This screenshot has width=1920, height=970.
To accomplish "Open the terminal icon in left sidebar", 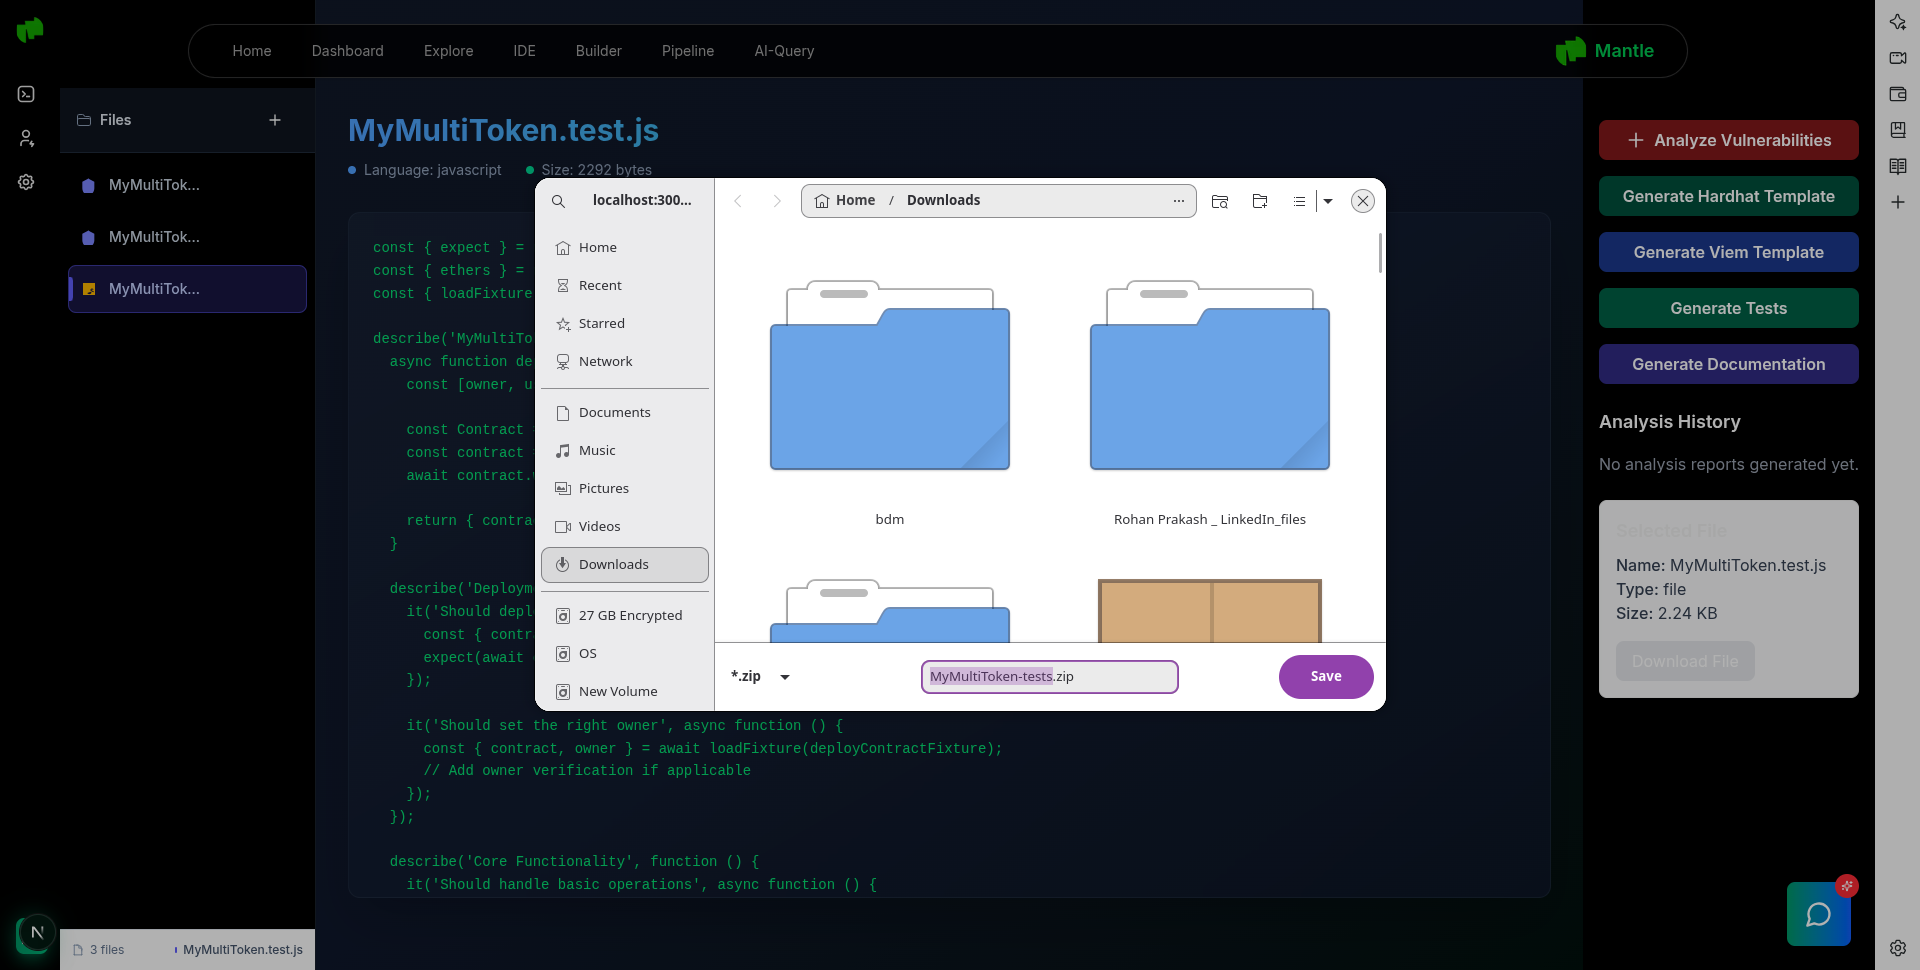I will (x=26, y=94).
